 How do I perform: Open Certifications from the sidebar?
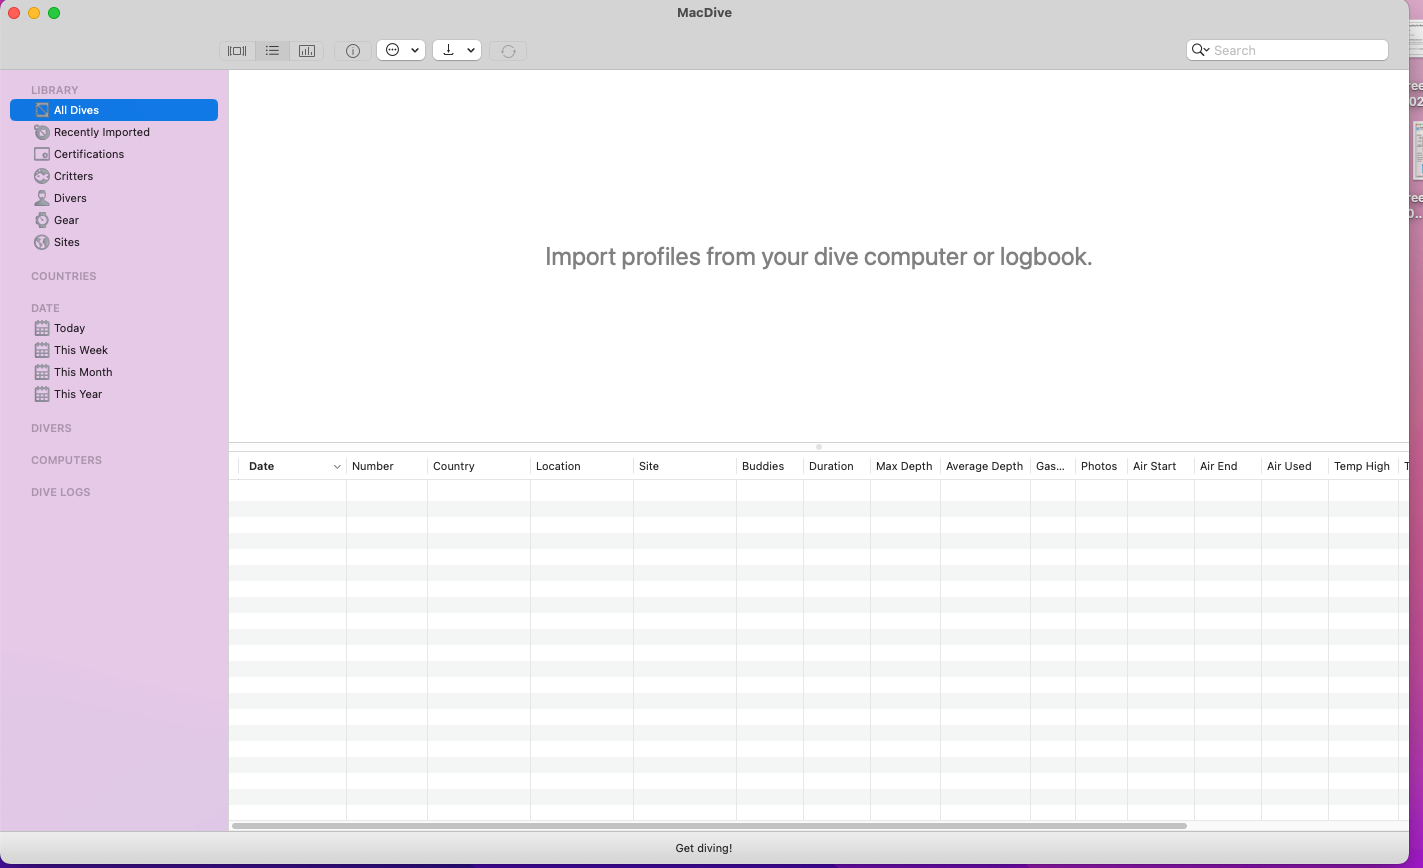click(x=89, y=154)
